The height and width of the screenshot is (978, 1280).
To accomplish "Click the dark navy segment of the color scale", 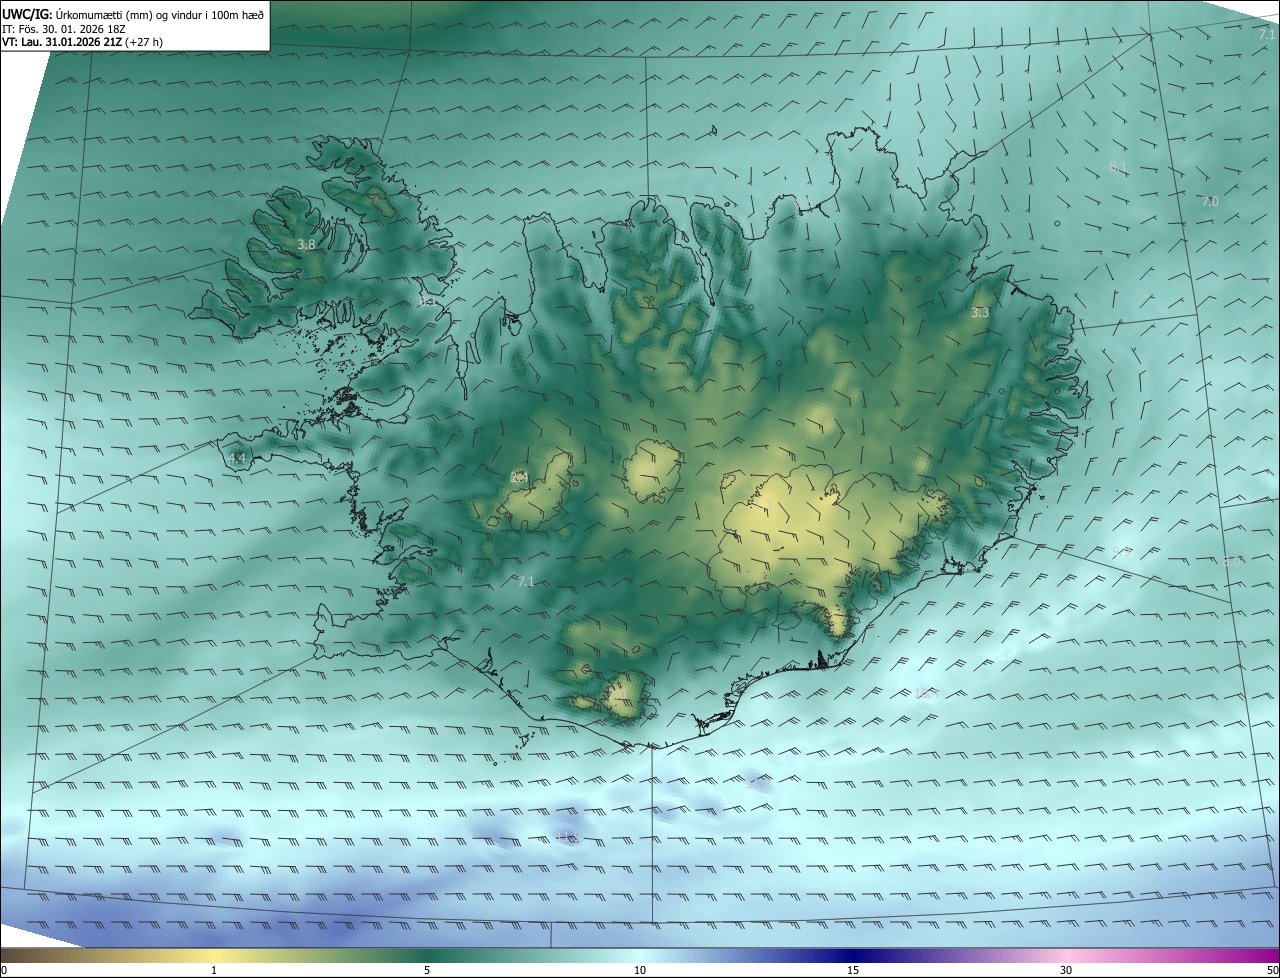I will pos(853,955).
